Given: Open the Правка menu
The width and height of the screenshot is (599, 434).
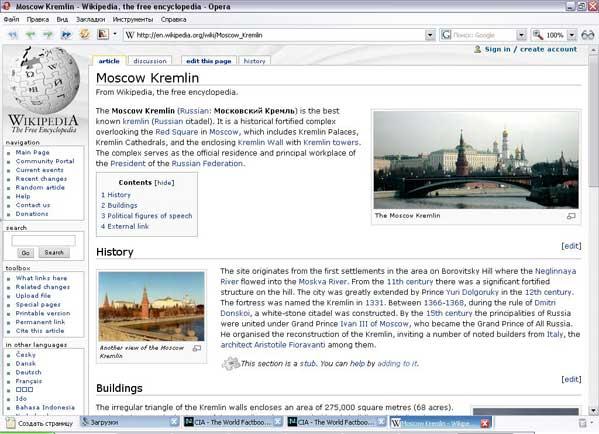Looking at the screenshot, I should [38, 19].
